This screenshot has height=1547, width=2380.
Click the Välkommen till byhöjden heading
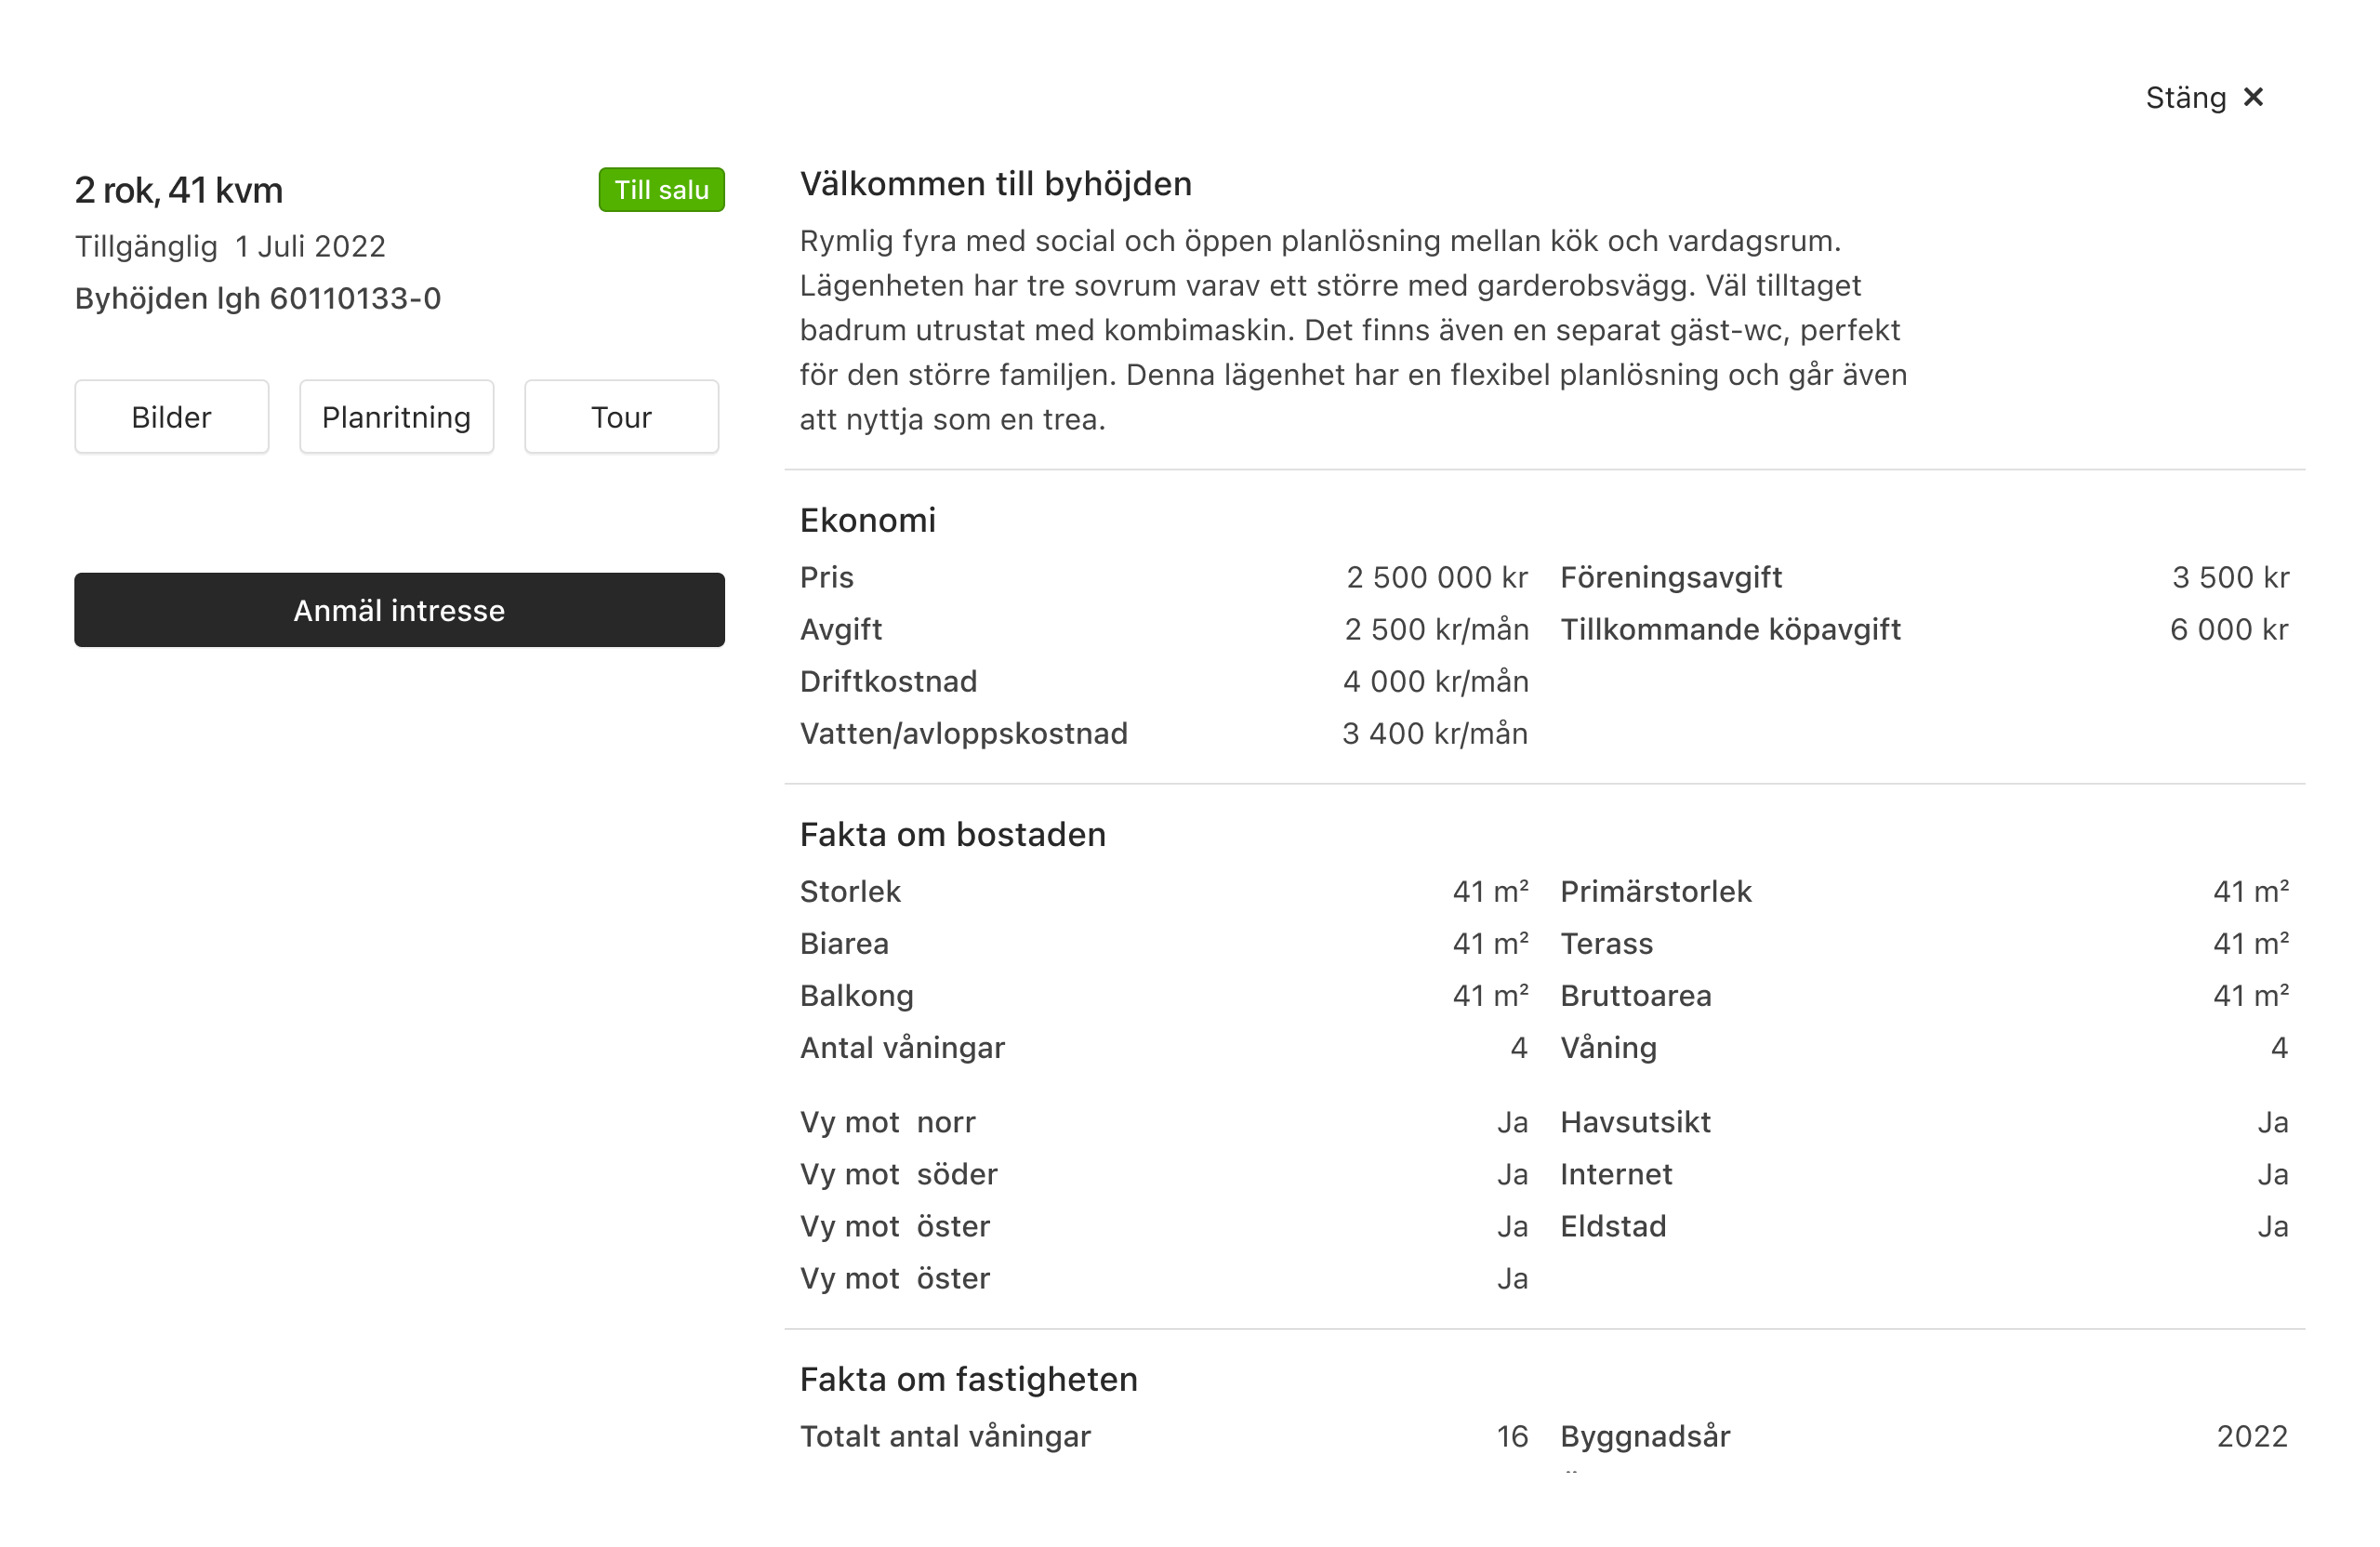[995, 184]
